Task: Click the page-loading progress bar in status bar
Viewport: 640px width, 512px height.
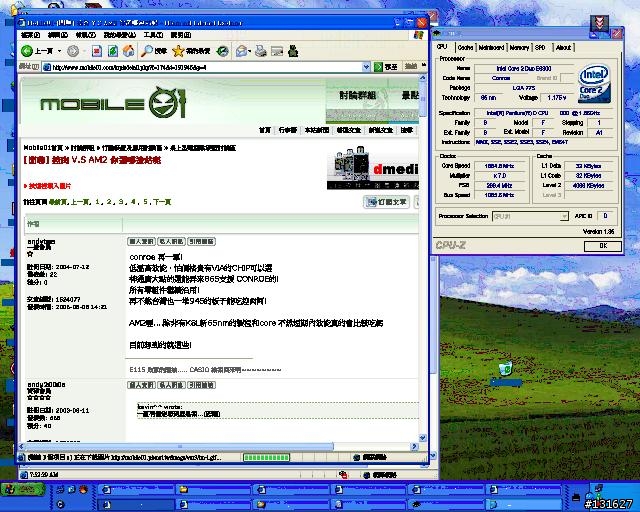Action: point(266,457)
